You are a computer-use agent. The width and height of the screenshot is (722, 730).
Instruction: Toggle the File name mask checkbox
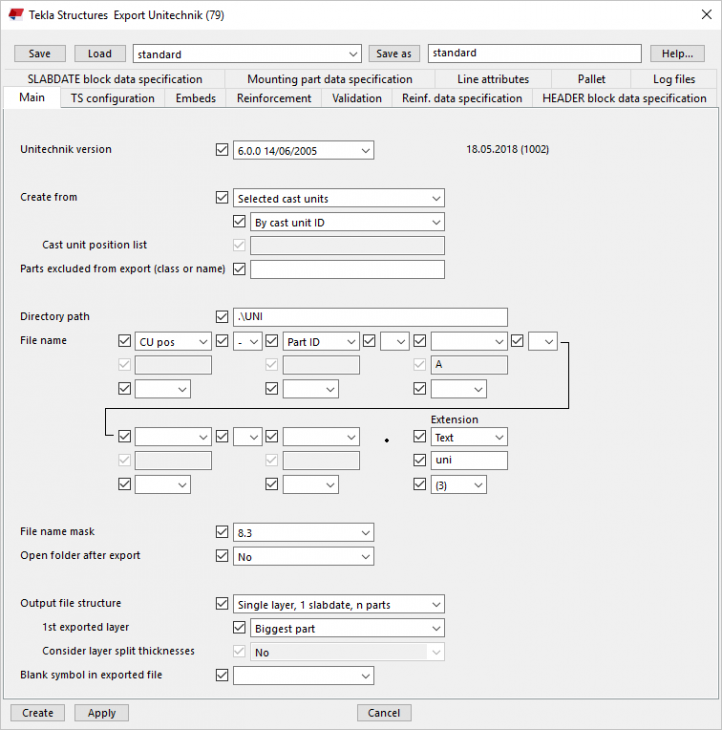click(222, 532)
